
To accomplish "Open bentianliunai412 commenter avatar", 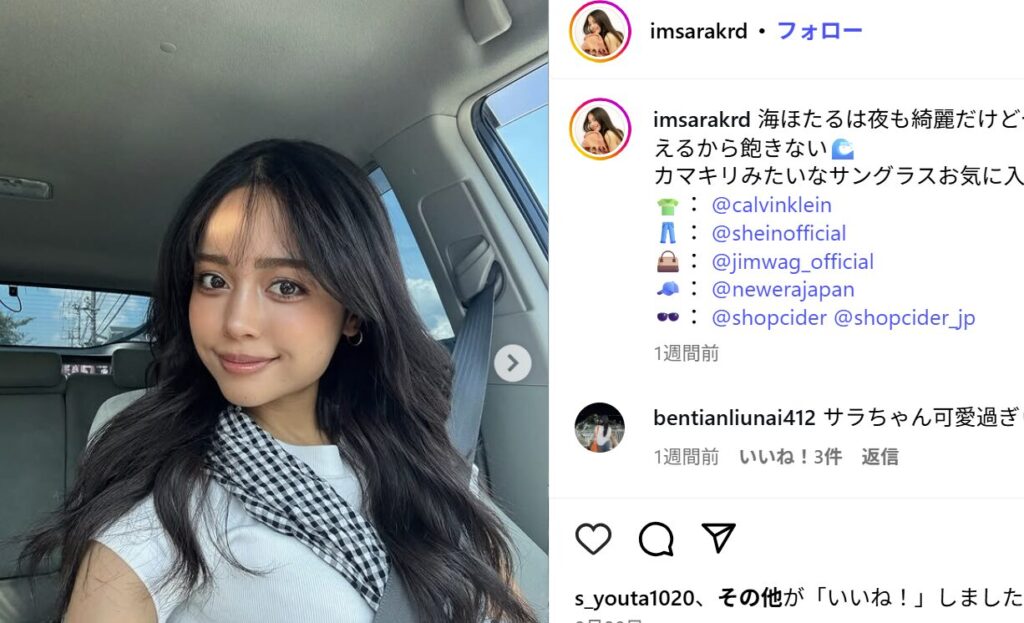I will (x=600, y=428).
